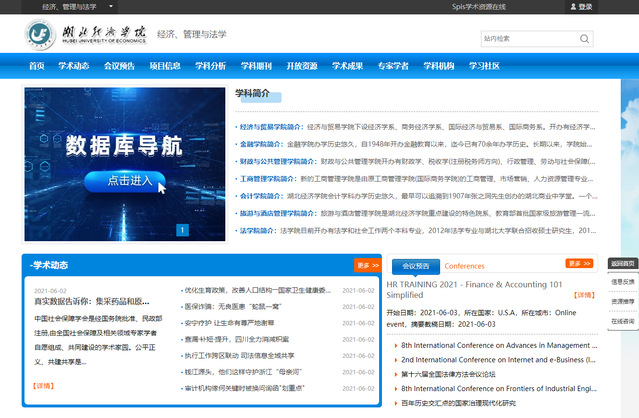Viewport: 639px width, 418px height.
Task: Click the 更多 button in 学术动态 panel
Action: tap(367, 266)
